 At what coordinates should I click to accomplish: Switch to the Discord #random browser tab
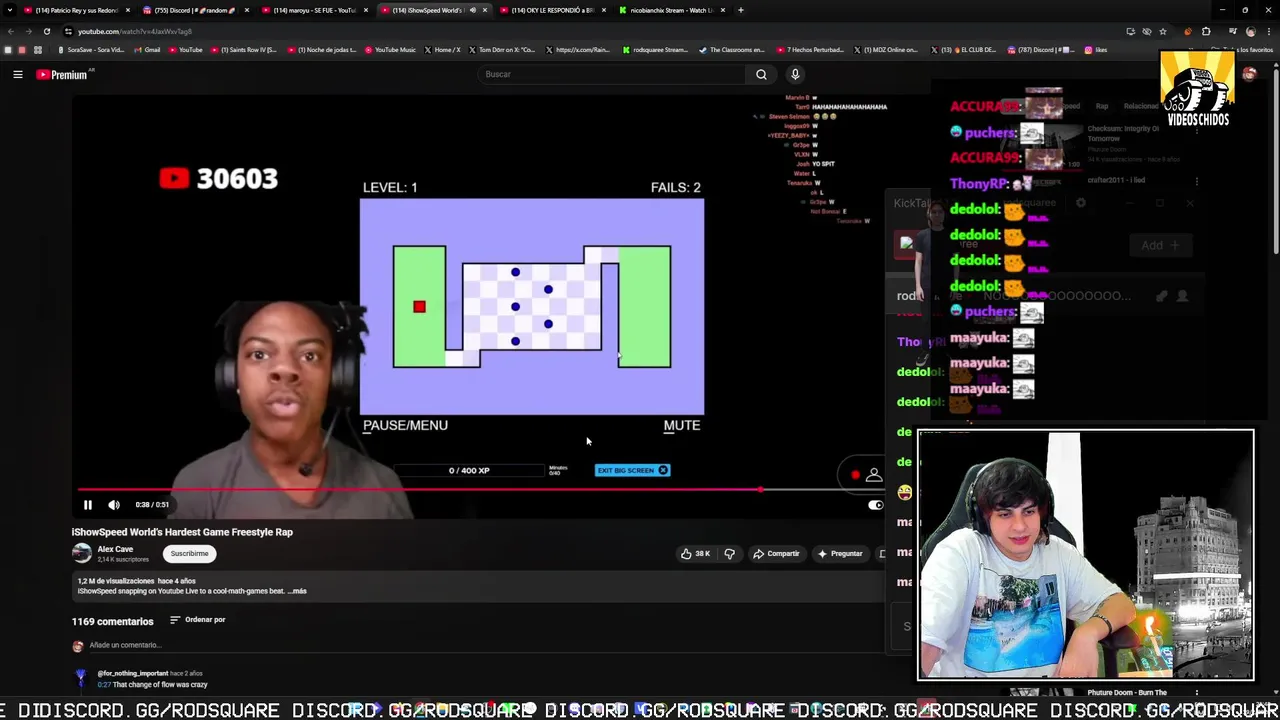point(195,10)
